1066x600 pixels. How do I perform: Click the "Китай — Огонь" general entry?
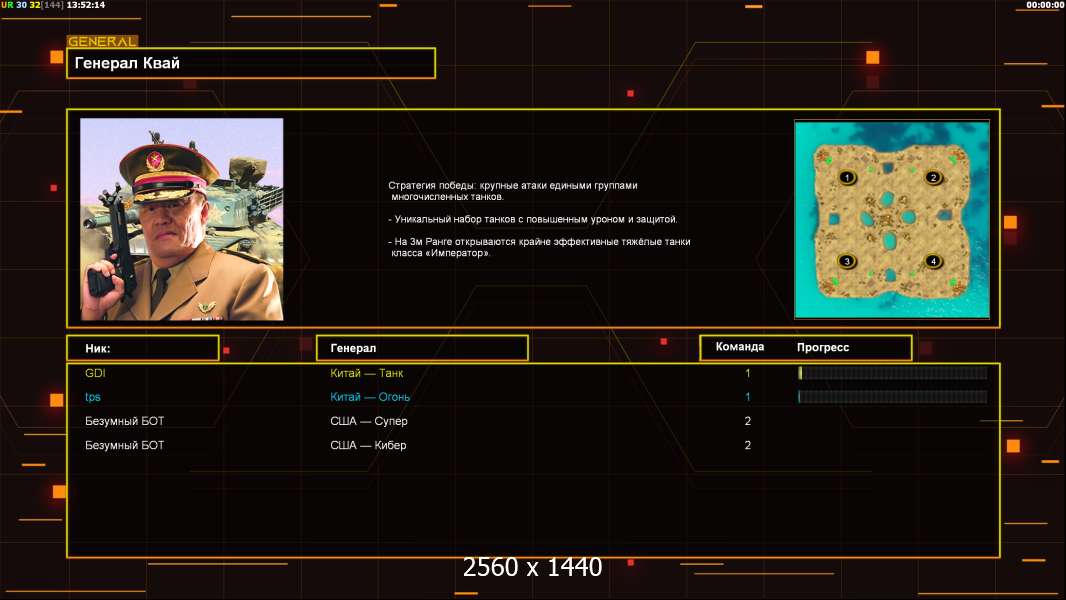coord(370,397)
